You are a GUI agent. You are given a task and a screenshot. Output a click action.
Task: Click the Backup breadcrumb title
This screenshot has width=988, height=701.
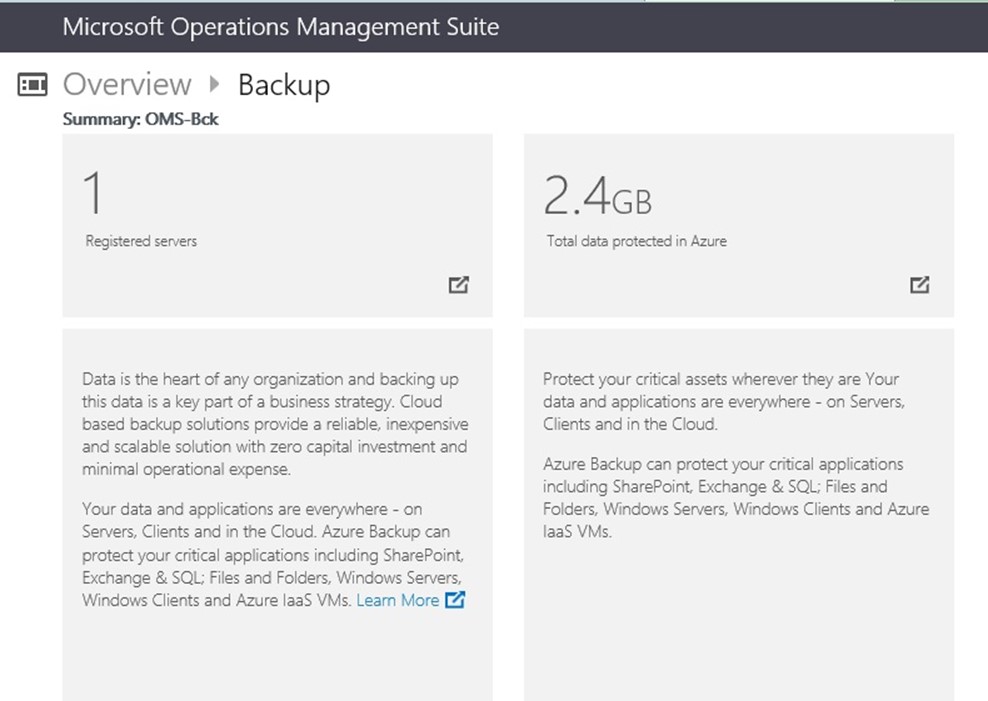(284, 86)
